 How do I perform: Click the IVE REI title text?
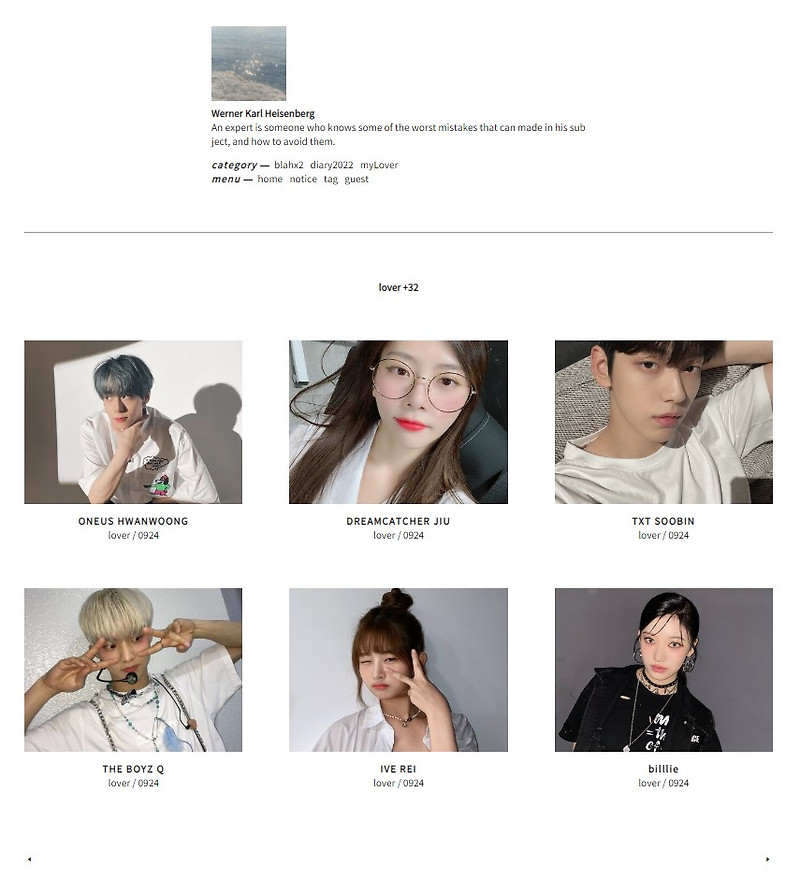click(x=398, y=769)
